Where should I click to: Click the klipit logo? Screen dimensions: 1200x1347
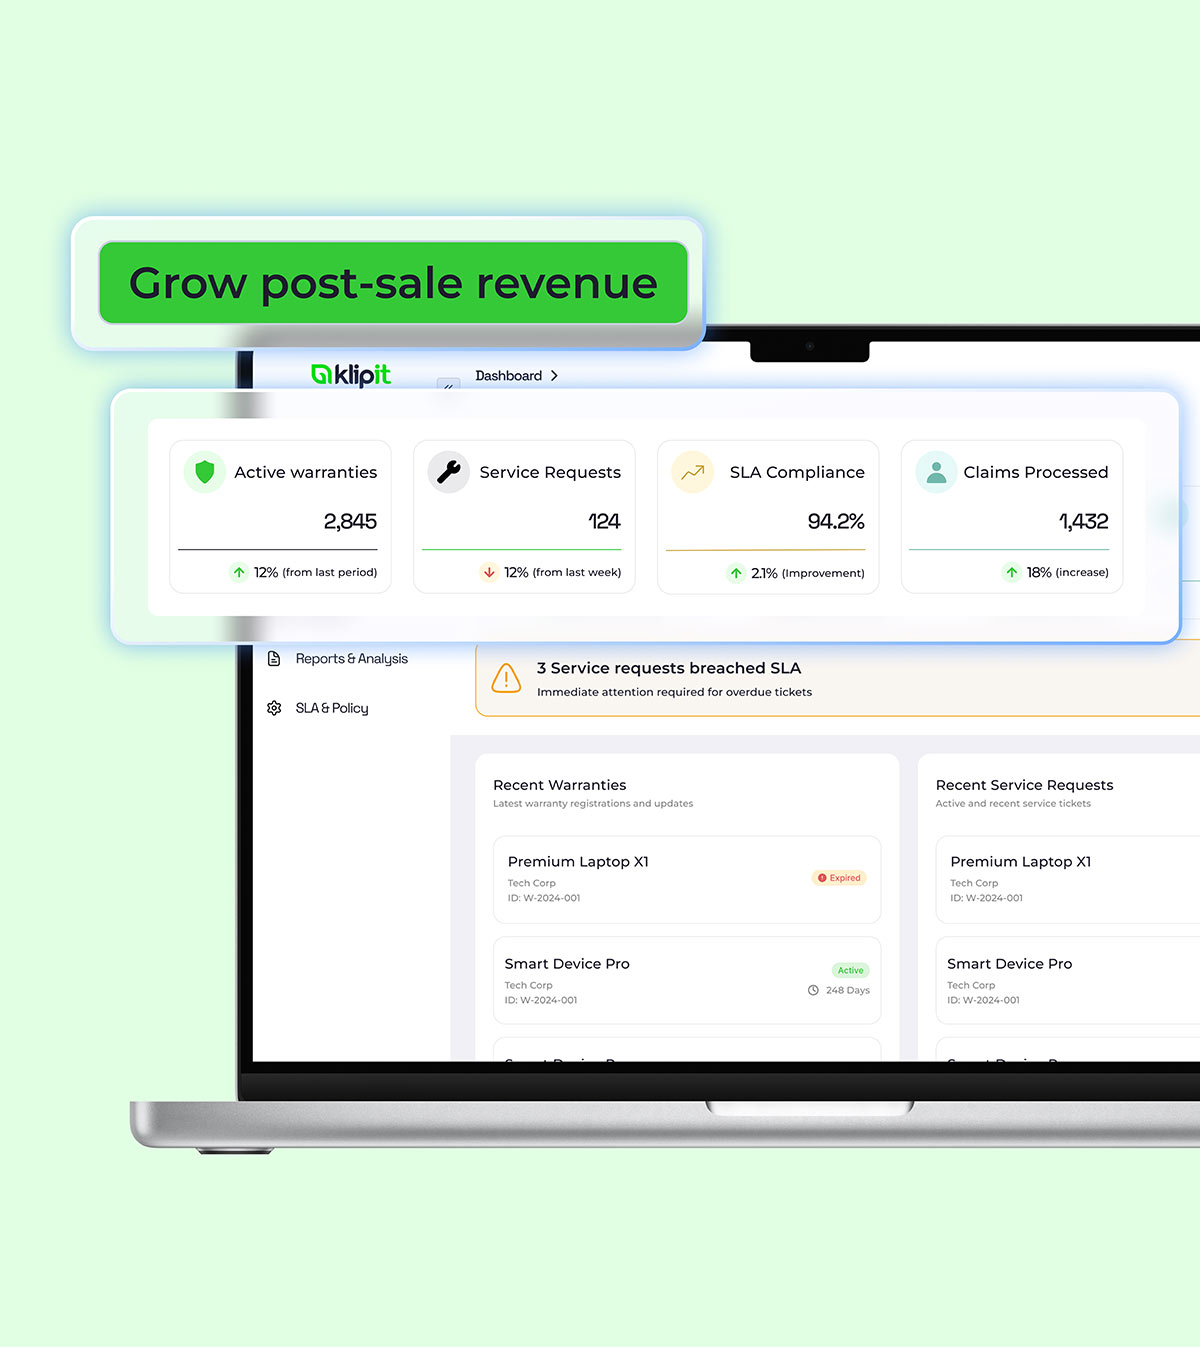pyautogui.click(x=351, y=374)
